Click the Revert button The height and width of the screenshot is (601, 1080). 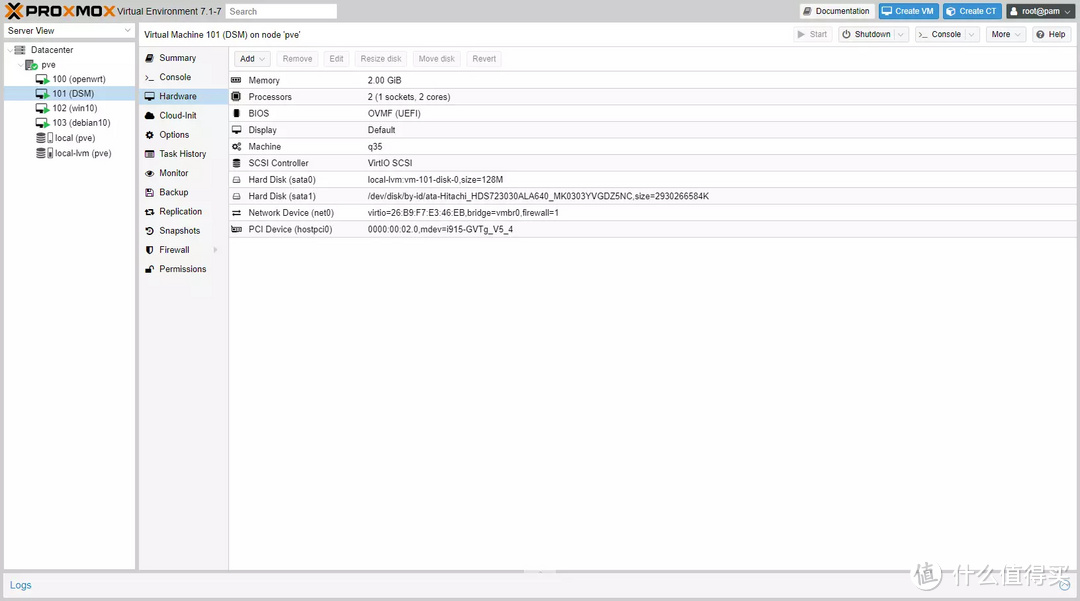coord(484,59)
